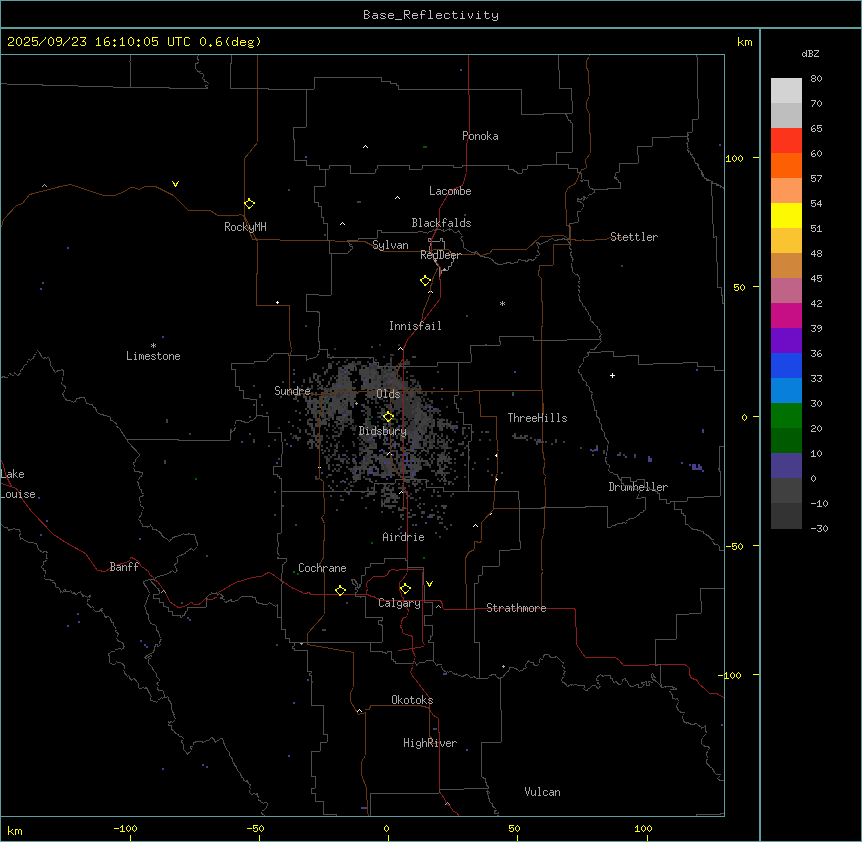
Task: Click the Stettler city label
Action: (x=634, y=237)
